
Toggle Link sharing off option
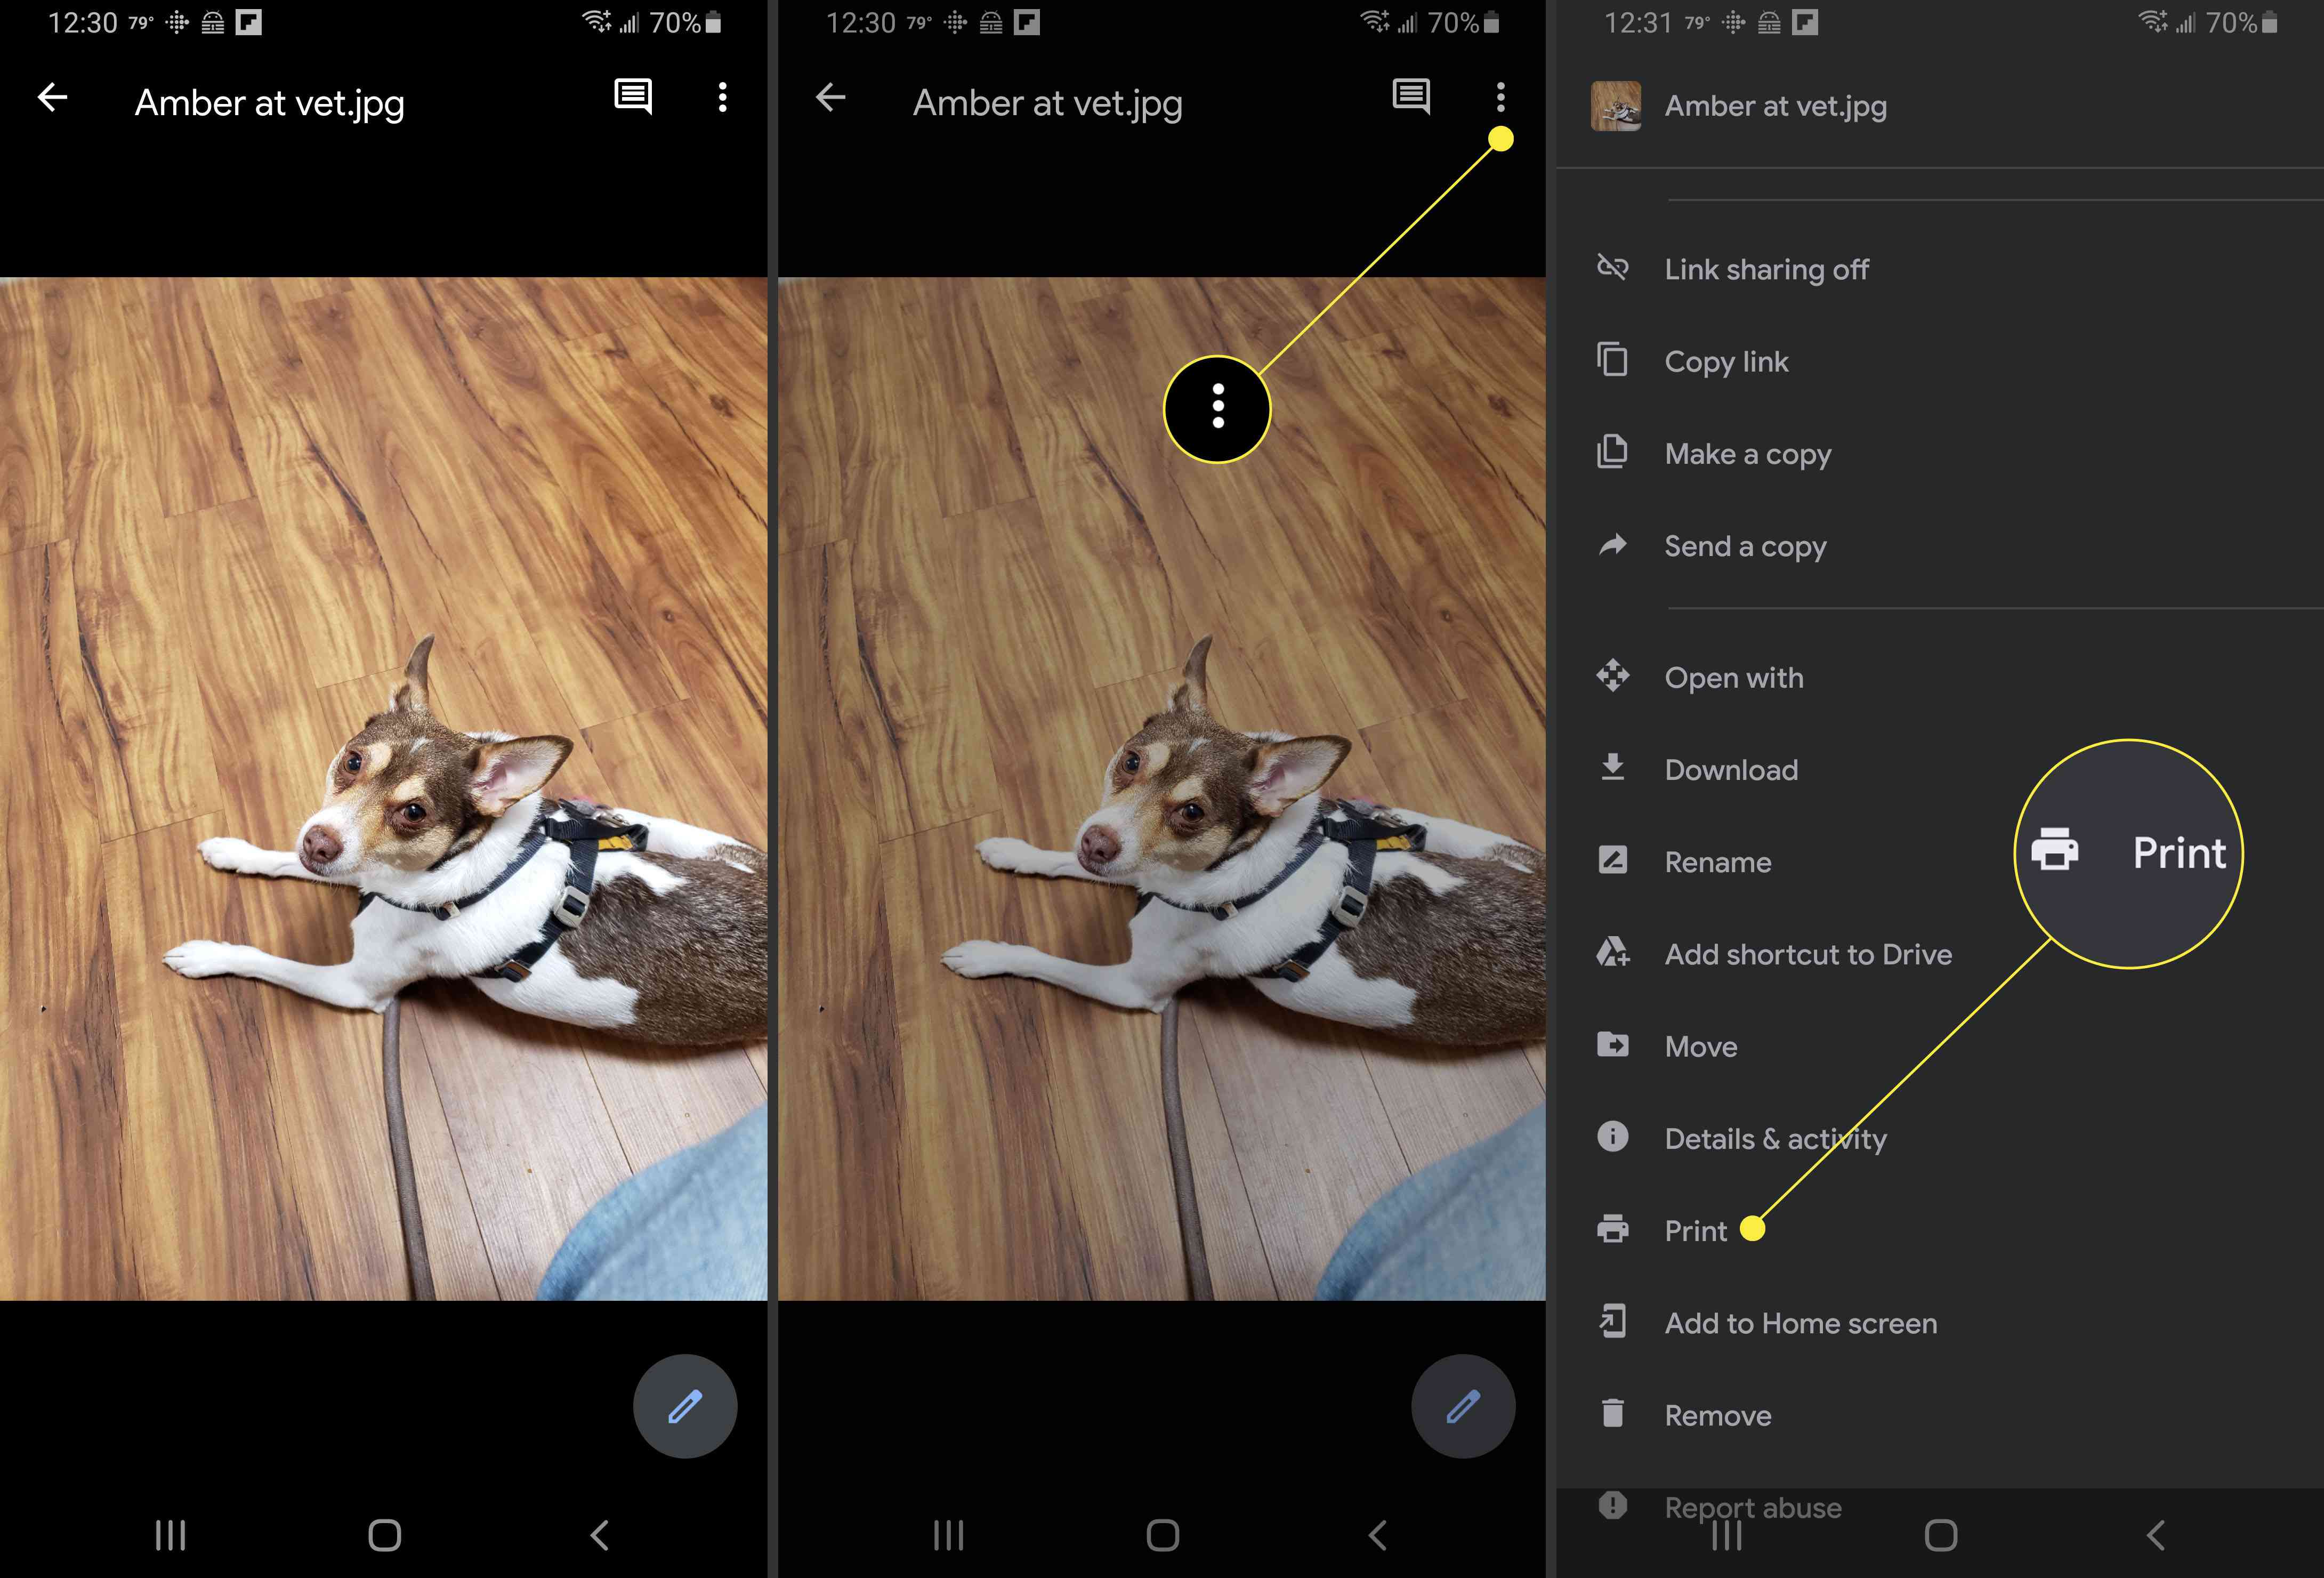coord(1766,268)
